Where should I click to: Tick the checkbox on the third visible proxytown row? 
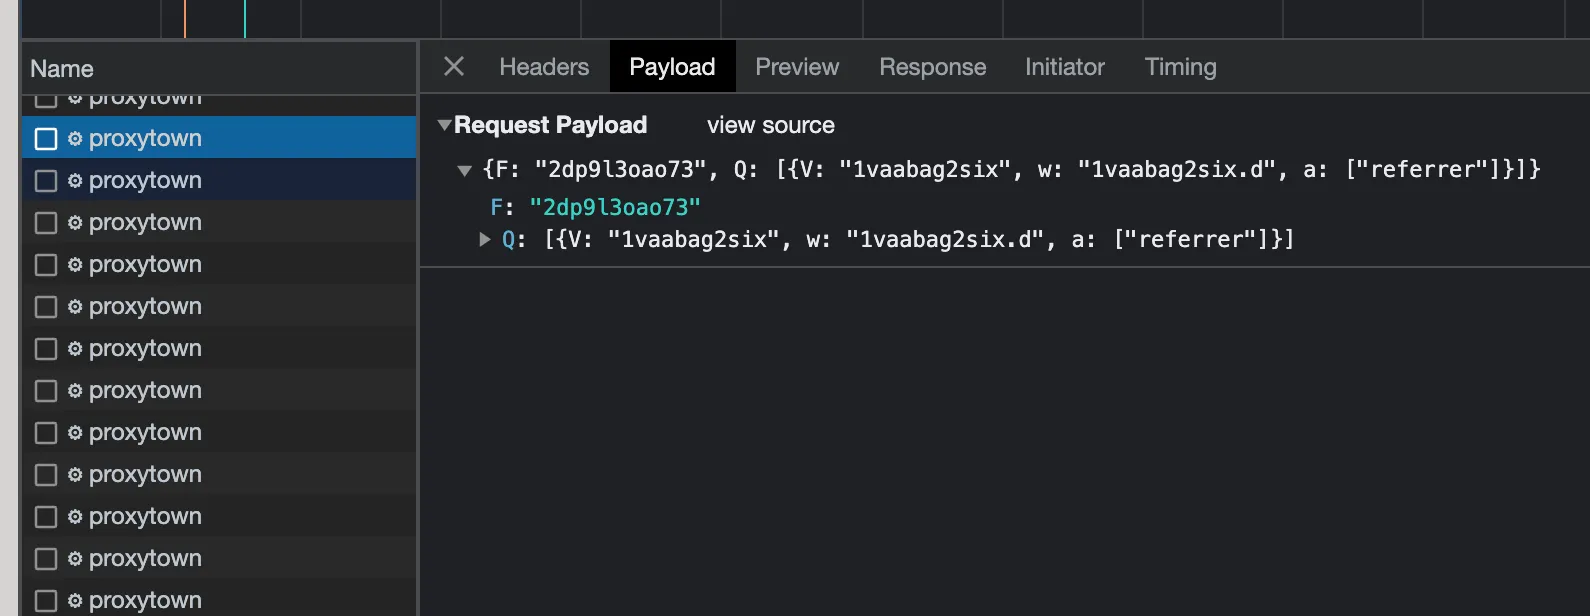[46, 223]
